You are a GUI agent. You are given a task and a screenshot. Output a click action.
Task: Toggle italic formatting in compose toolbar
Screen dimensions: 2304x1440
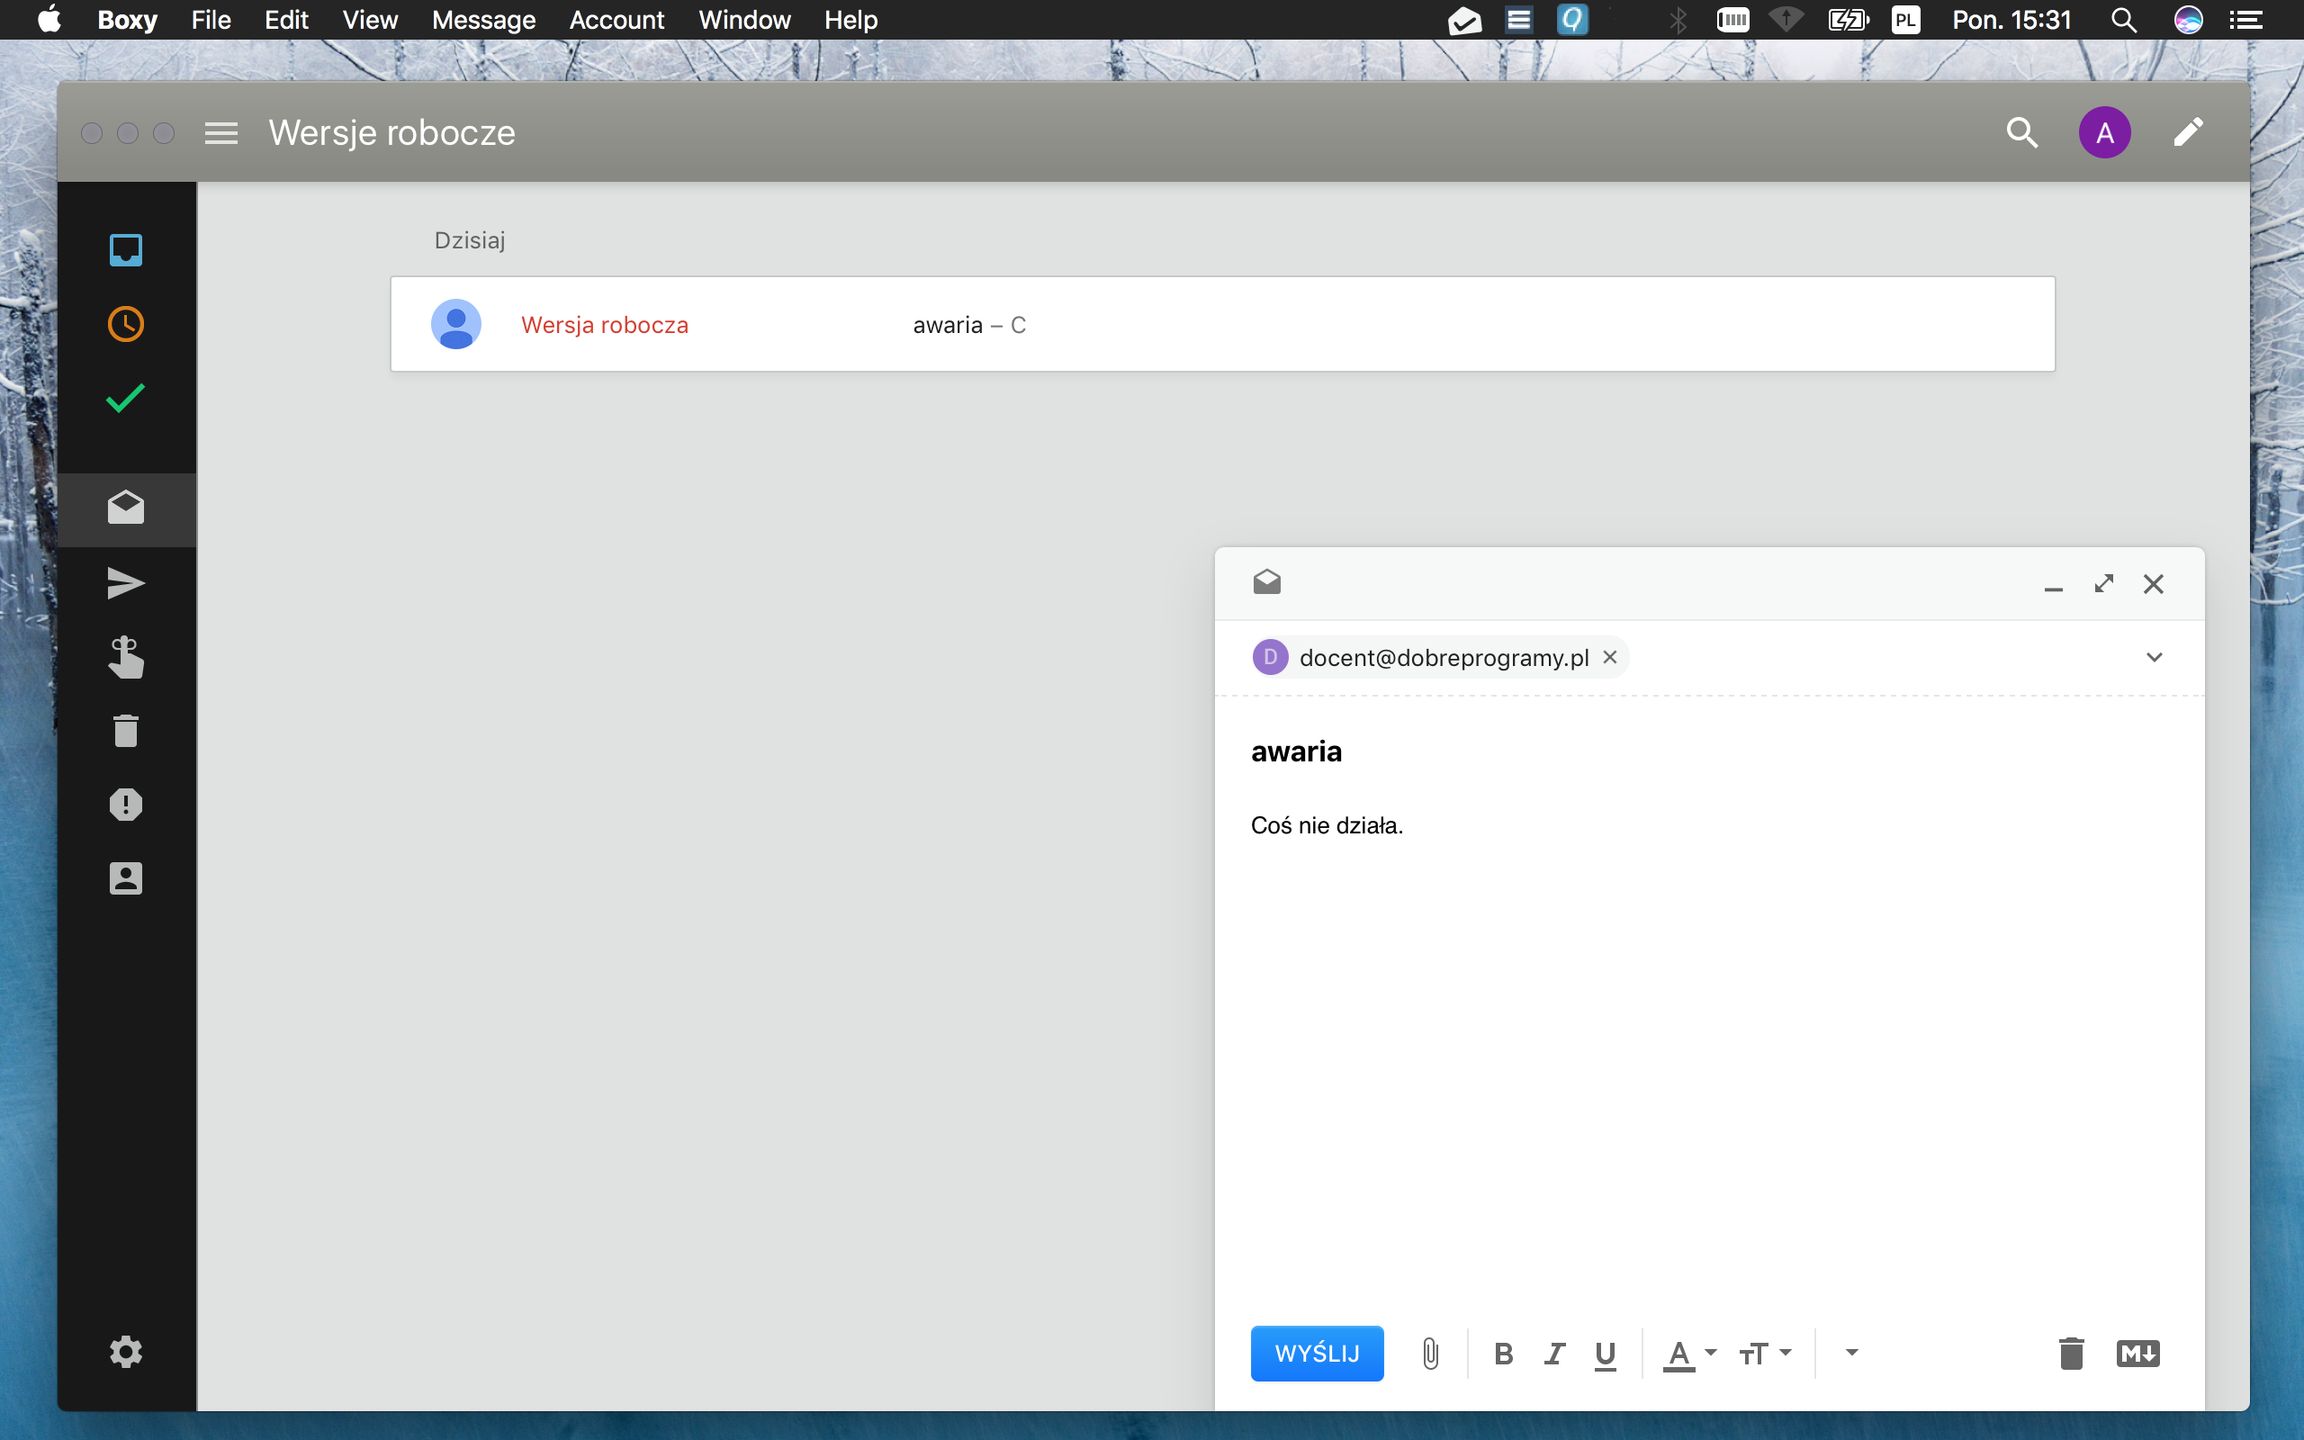[1554, 1353]
